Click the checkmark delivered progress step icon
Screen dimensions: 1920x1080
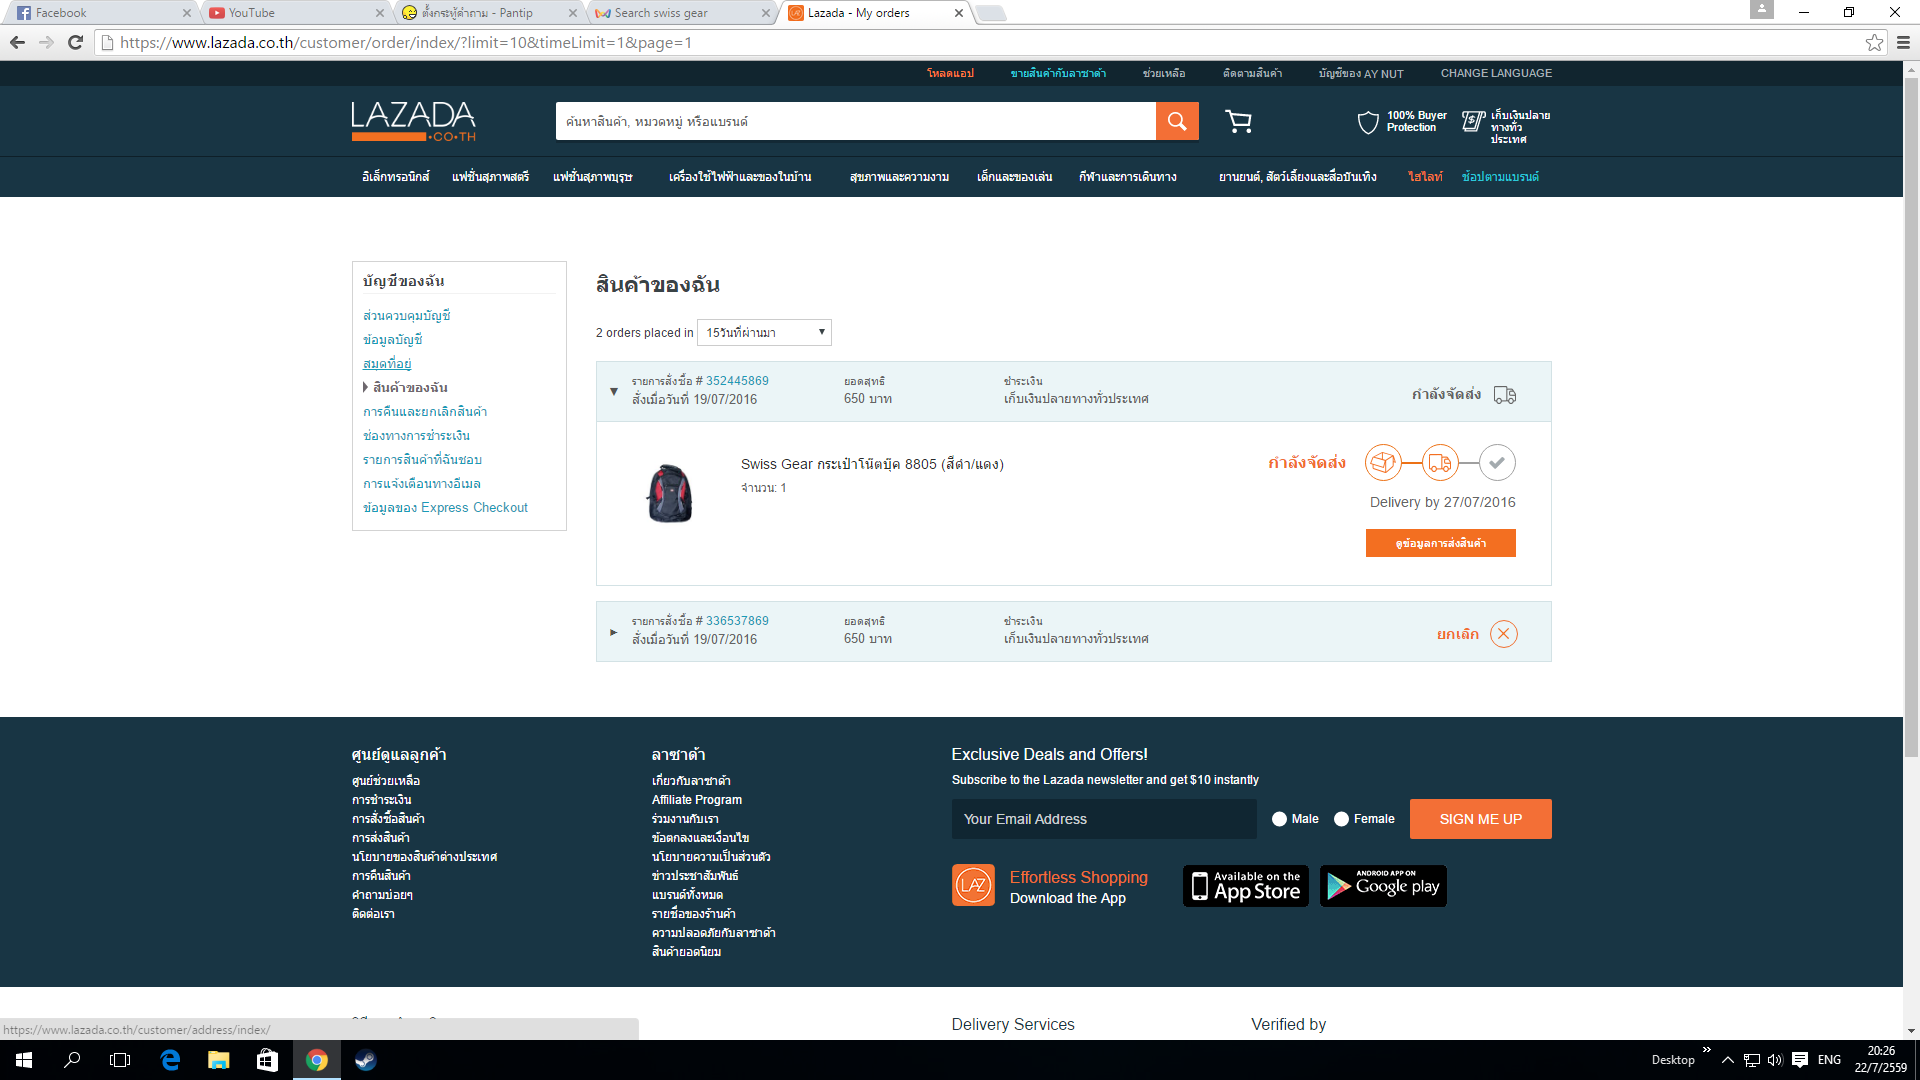[x=1497, y=463]
